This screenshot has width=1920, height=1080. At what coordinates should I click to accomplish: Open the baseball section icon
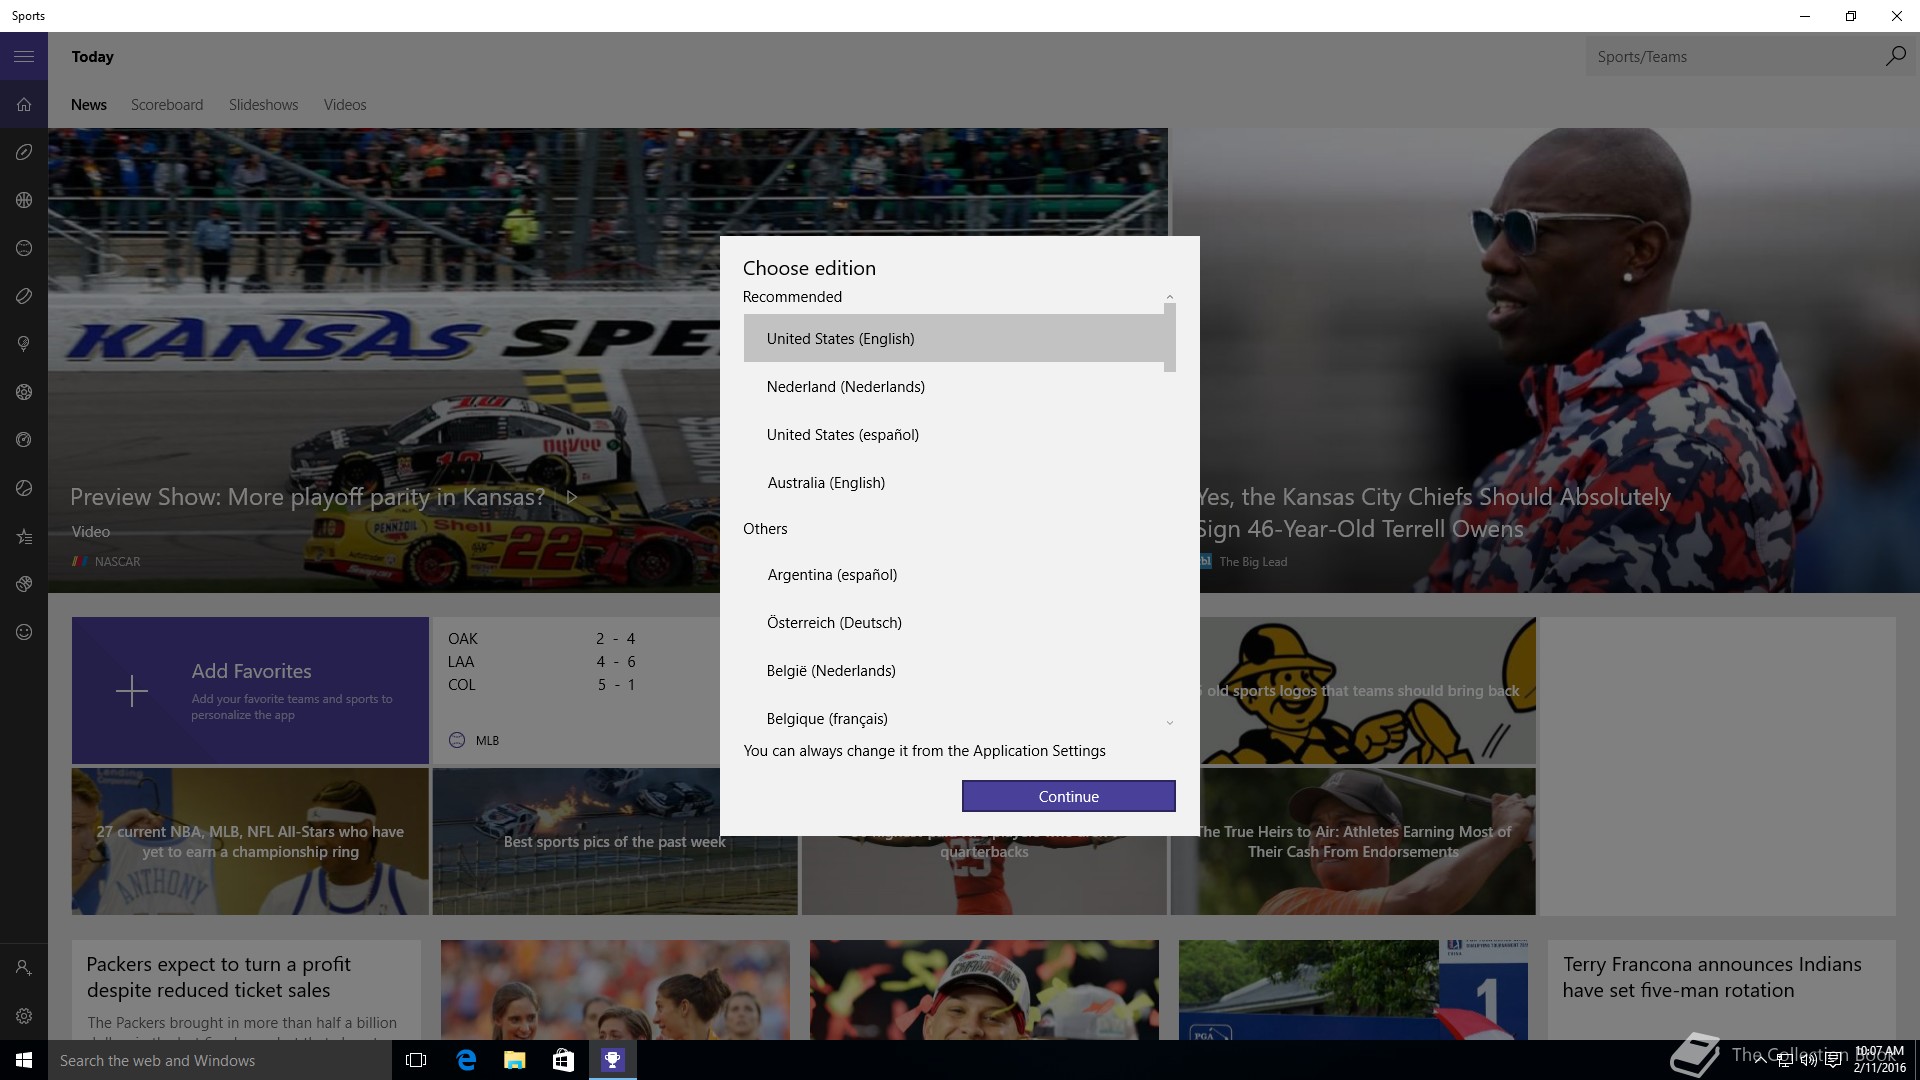pyautogui.click(x=24, y=248)
